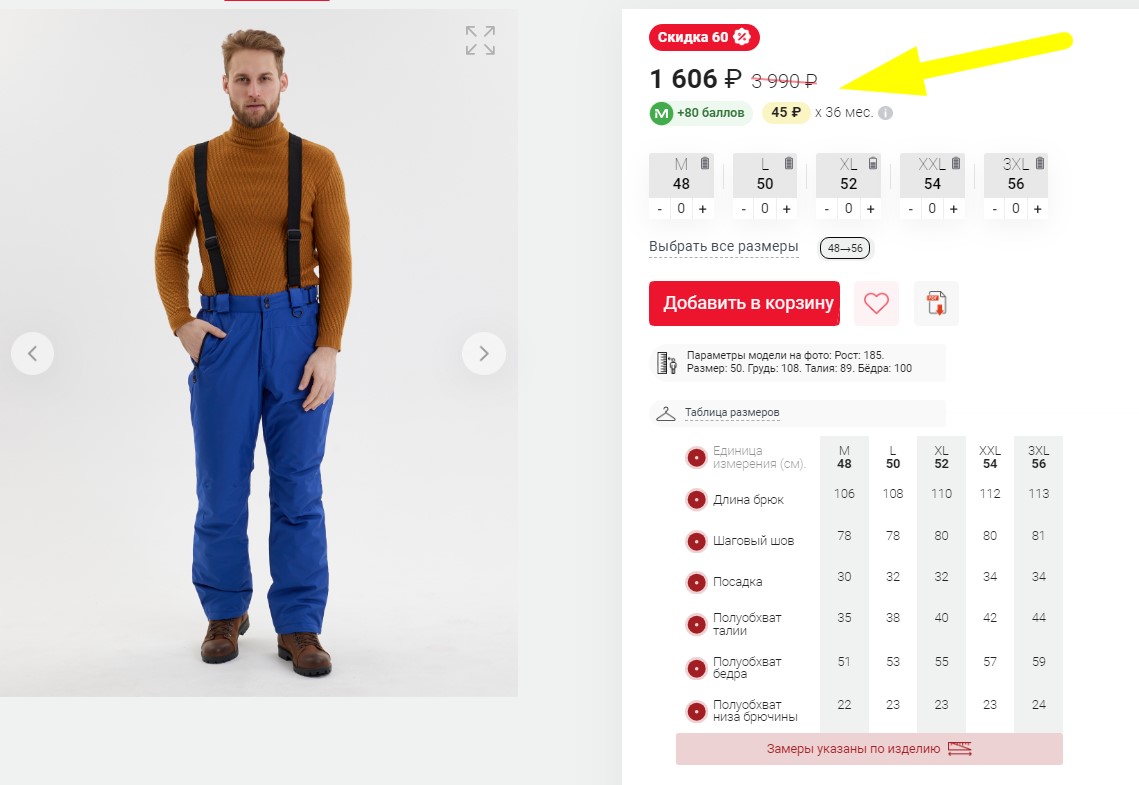Click the quantity field for size L 50
1139x785 pixels.
(x=764, y=209)
